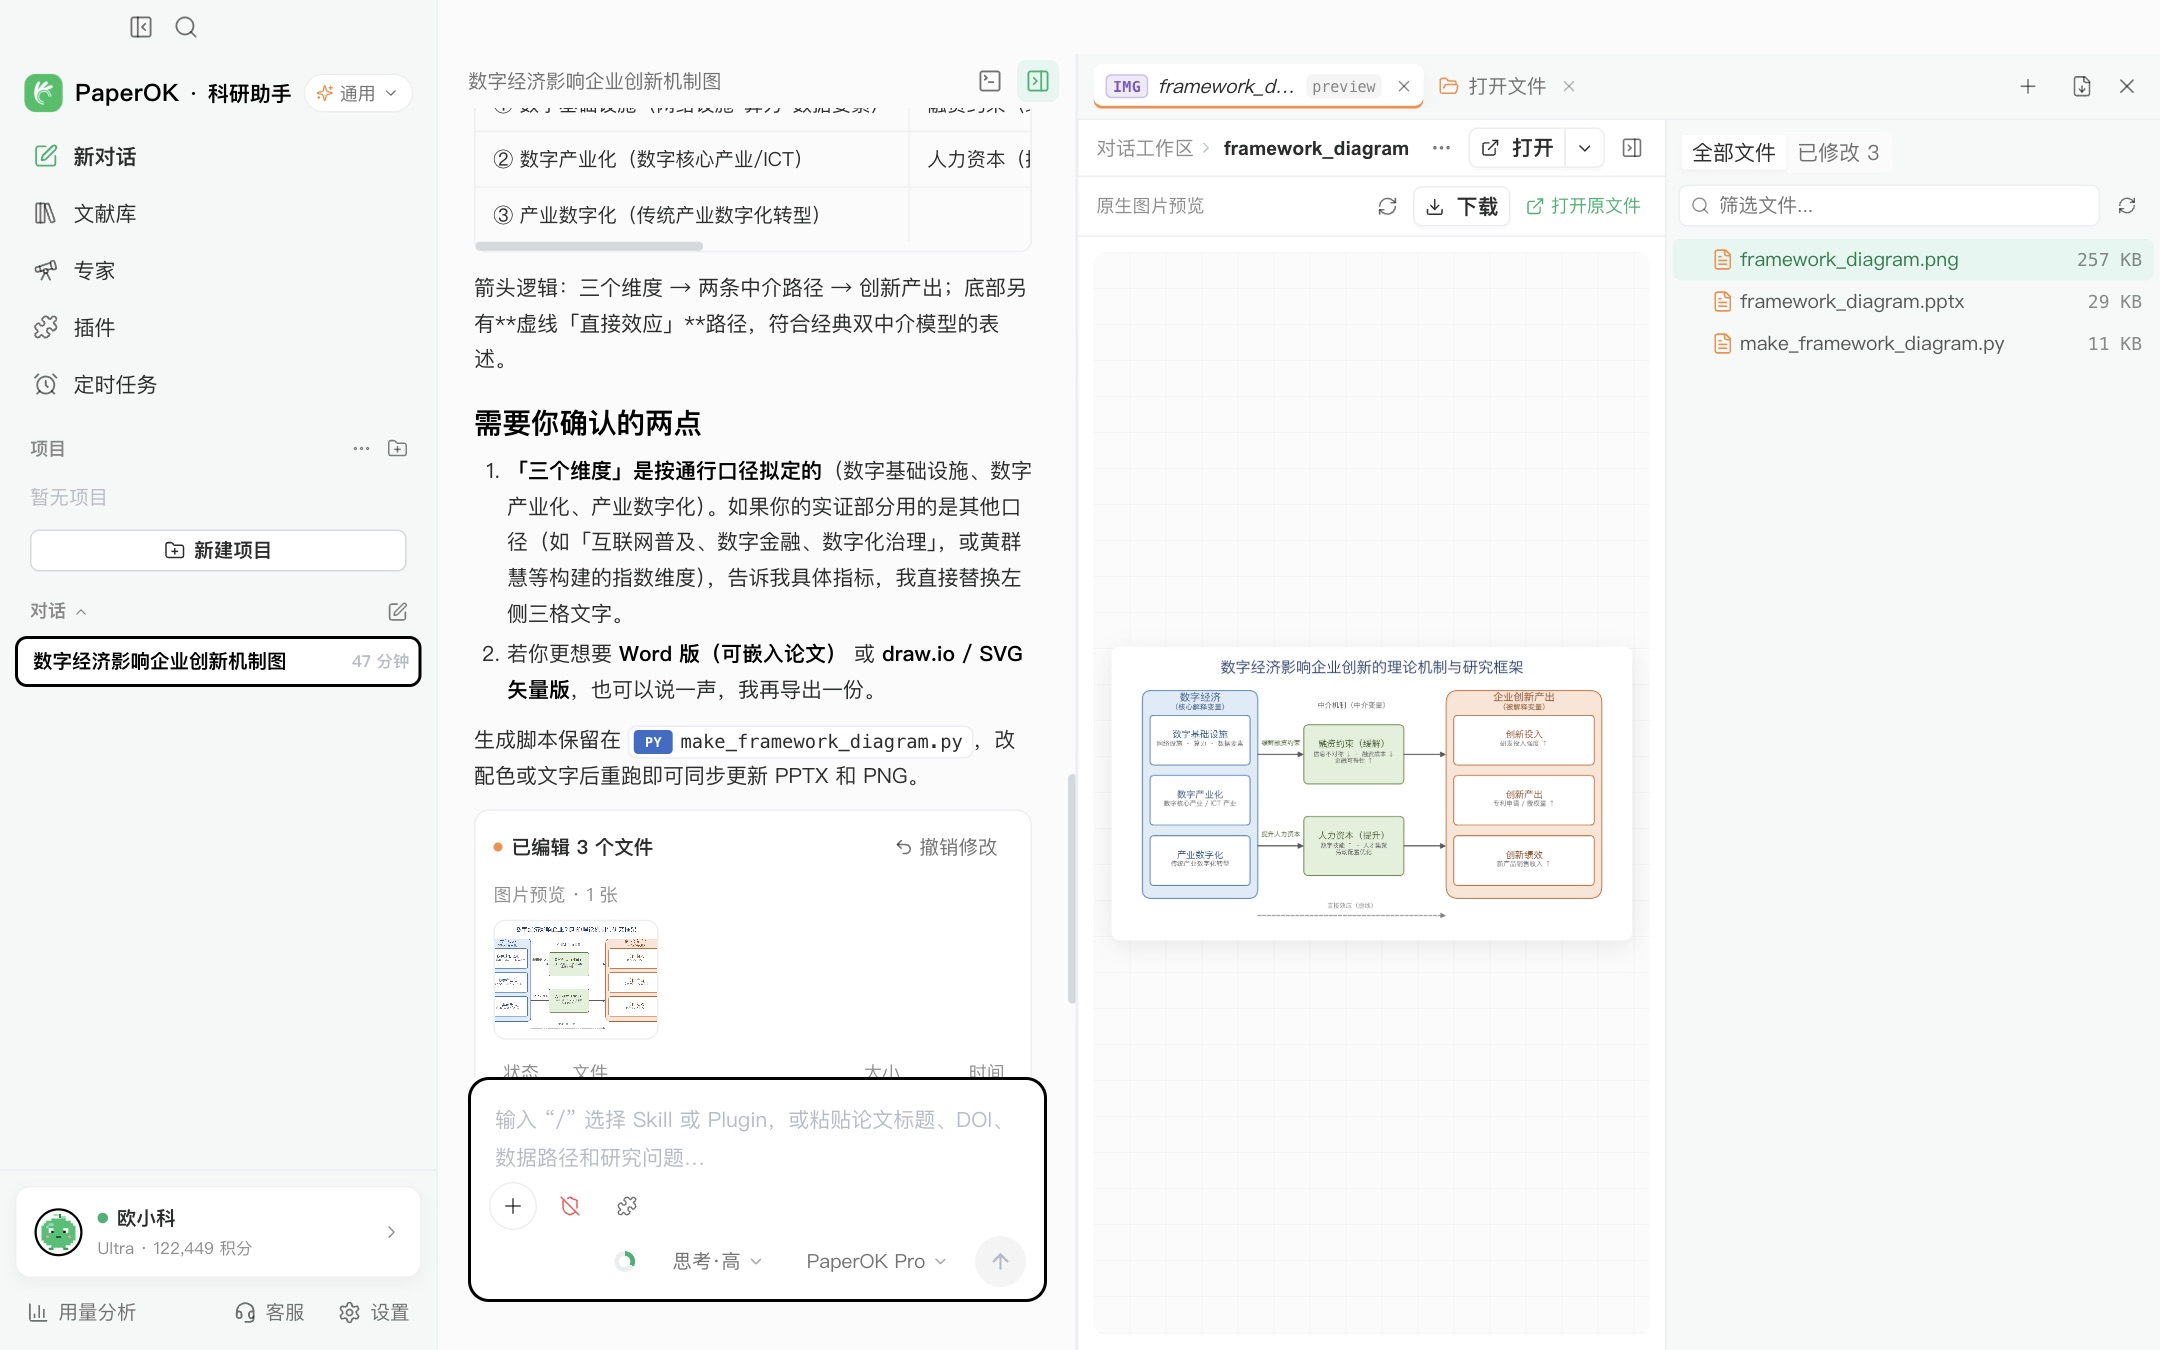
Task: Click the 打开原文件 link
Action: point(1583,206)
